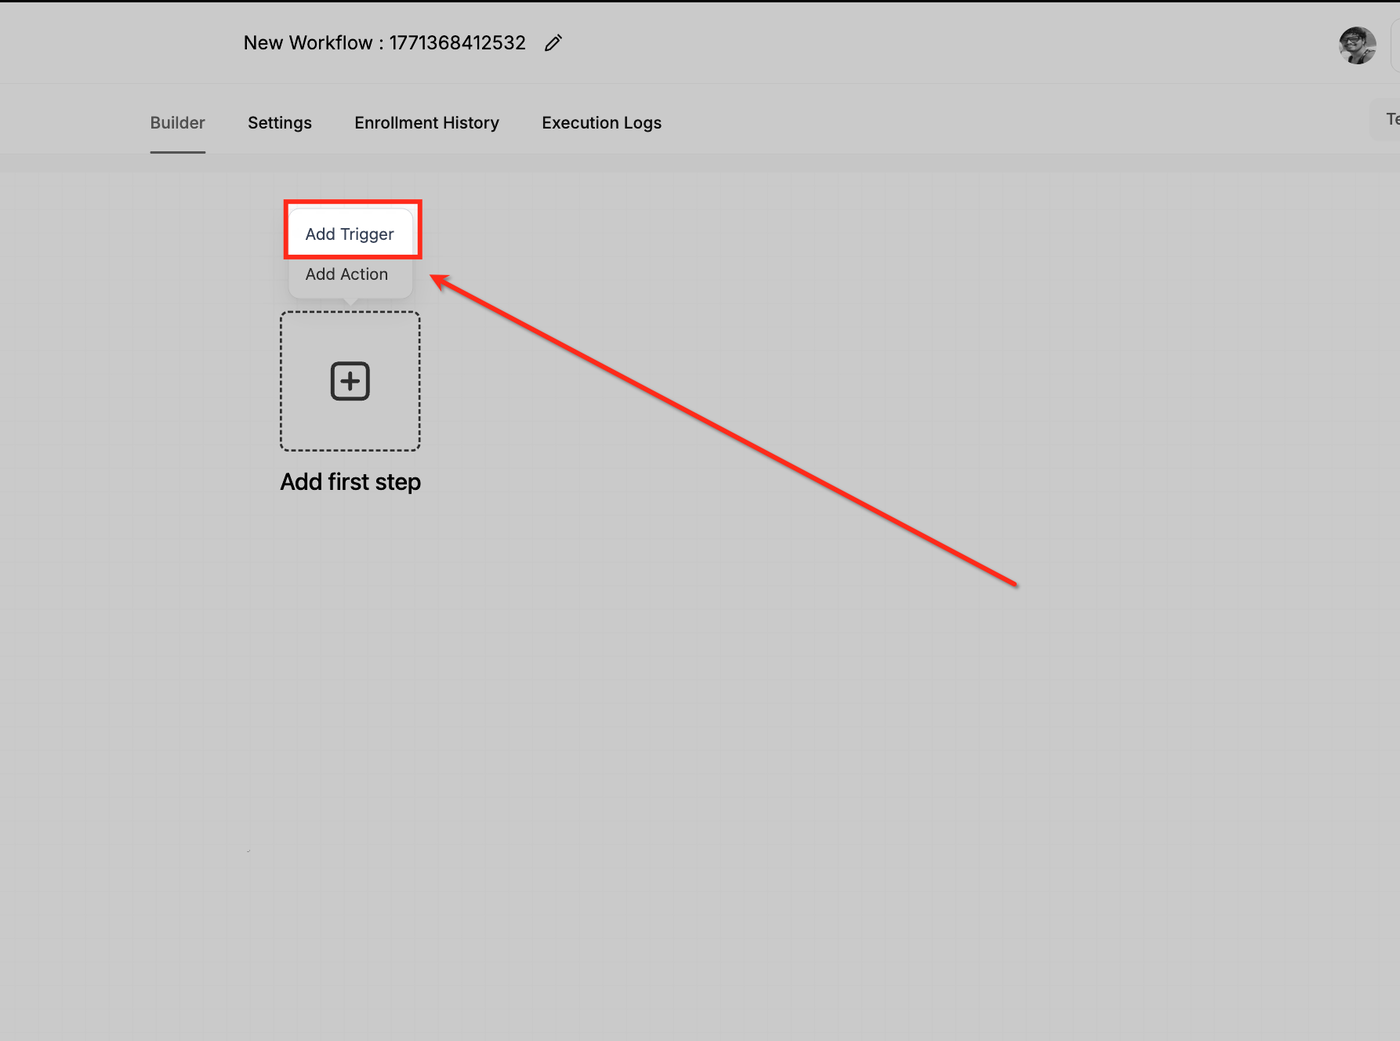
Task: Choose Add Action in the popup menu
Action: (347, 274)
